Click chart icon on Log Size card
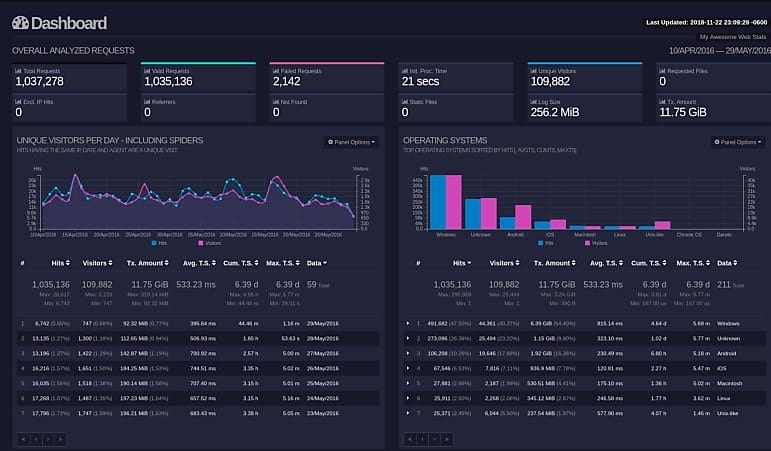This screenshot has height=451, width=771. [534, 102]
